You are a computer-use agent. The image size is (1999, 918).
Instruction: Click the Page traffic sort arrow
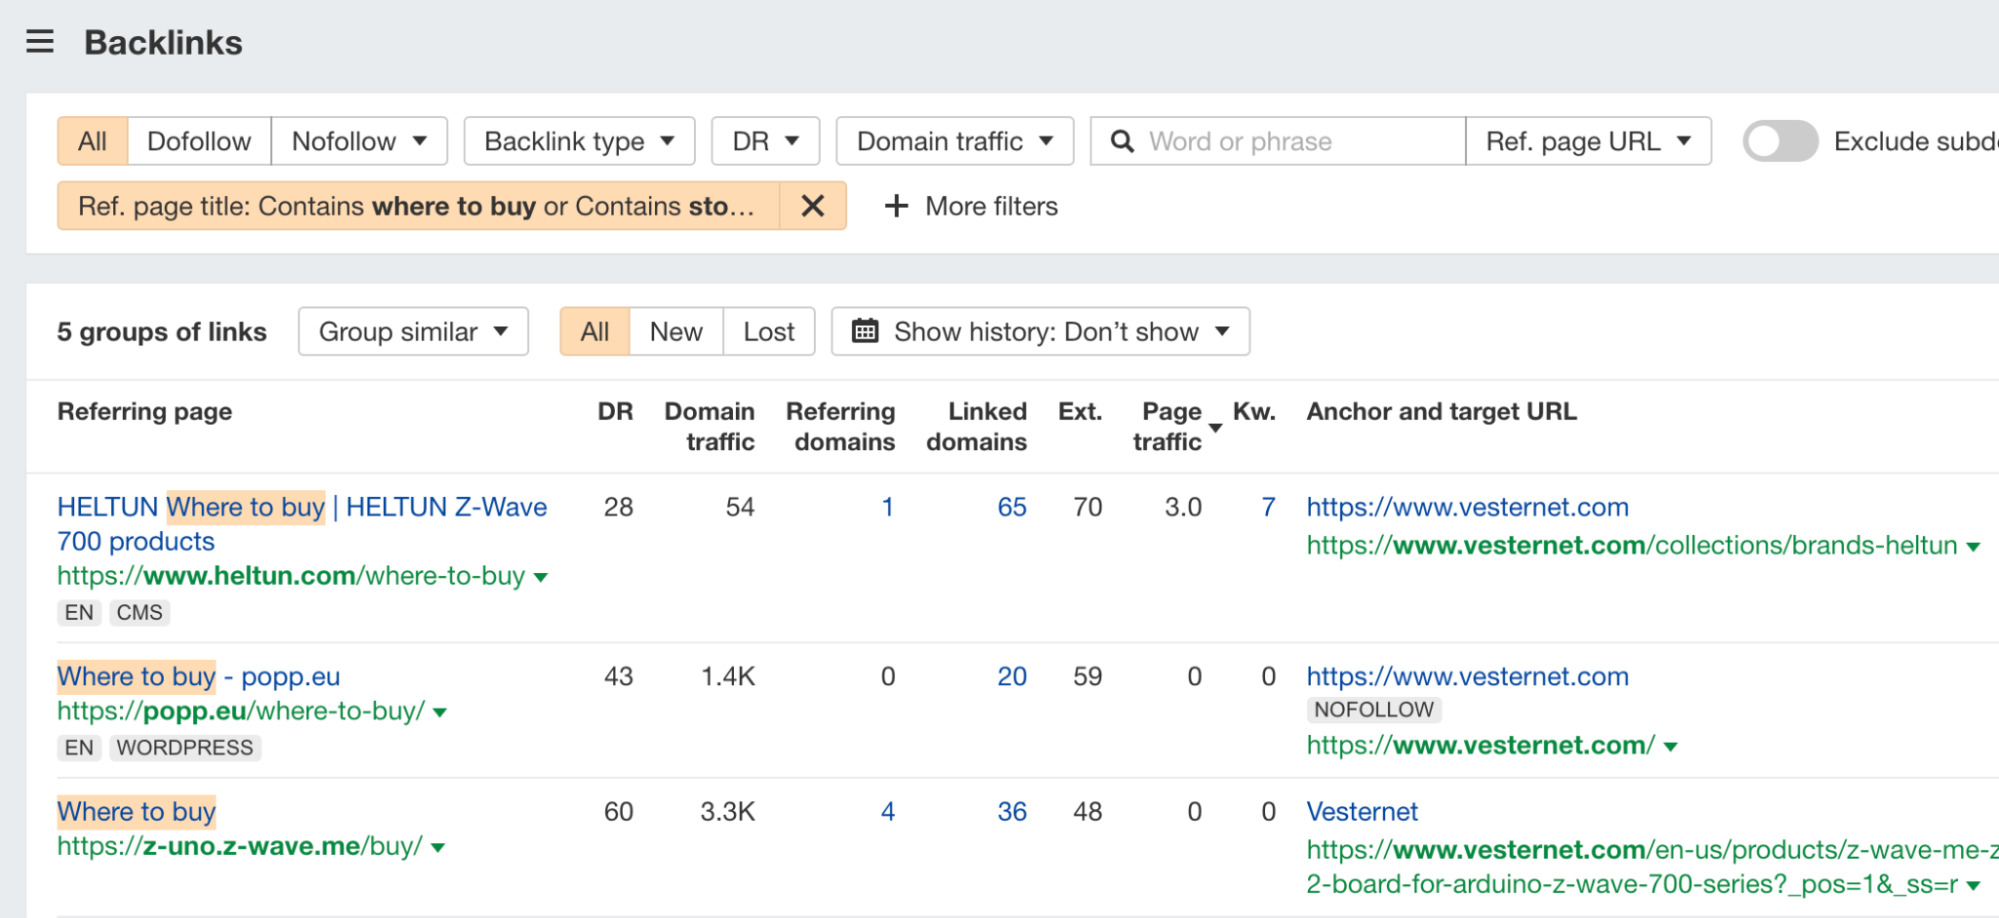(1215, 428)
